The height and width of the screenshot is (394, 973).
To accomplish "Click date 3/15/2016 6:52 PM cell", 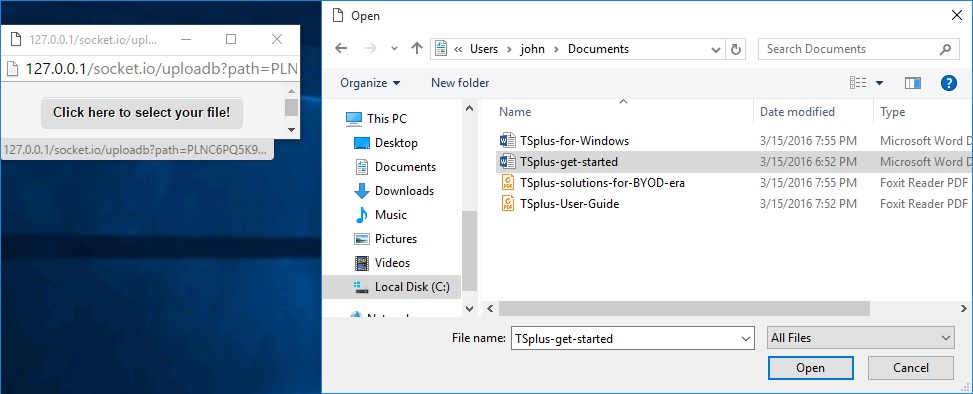I will (809, 162).
